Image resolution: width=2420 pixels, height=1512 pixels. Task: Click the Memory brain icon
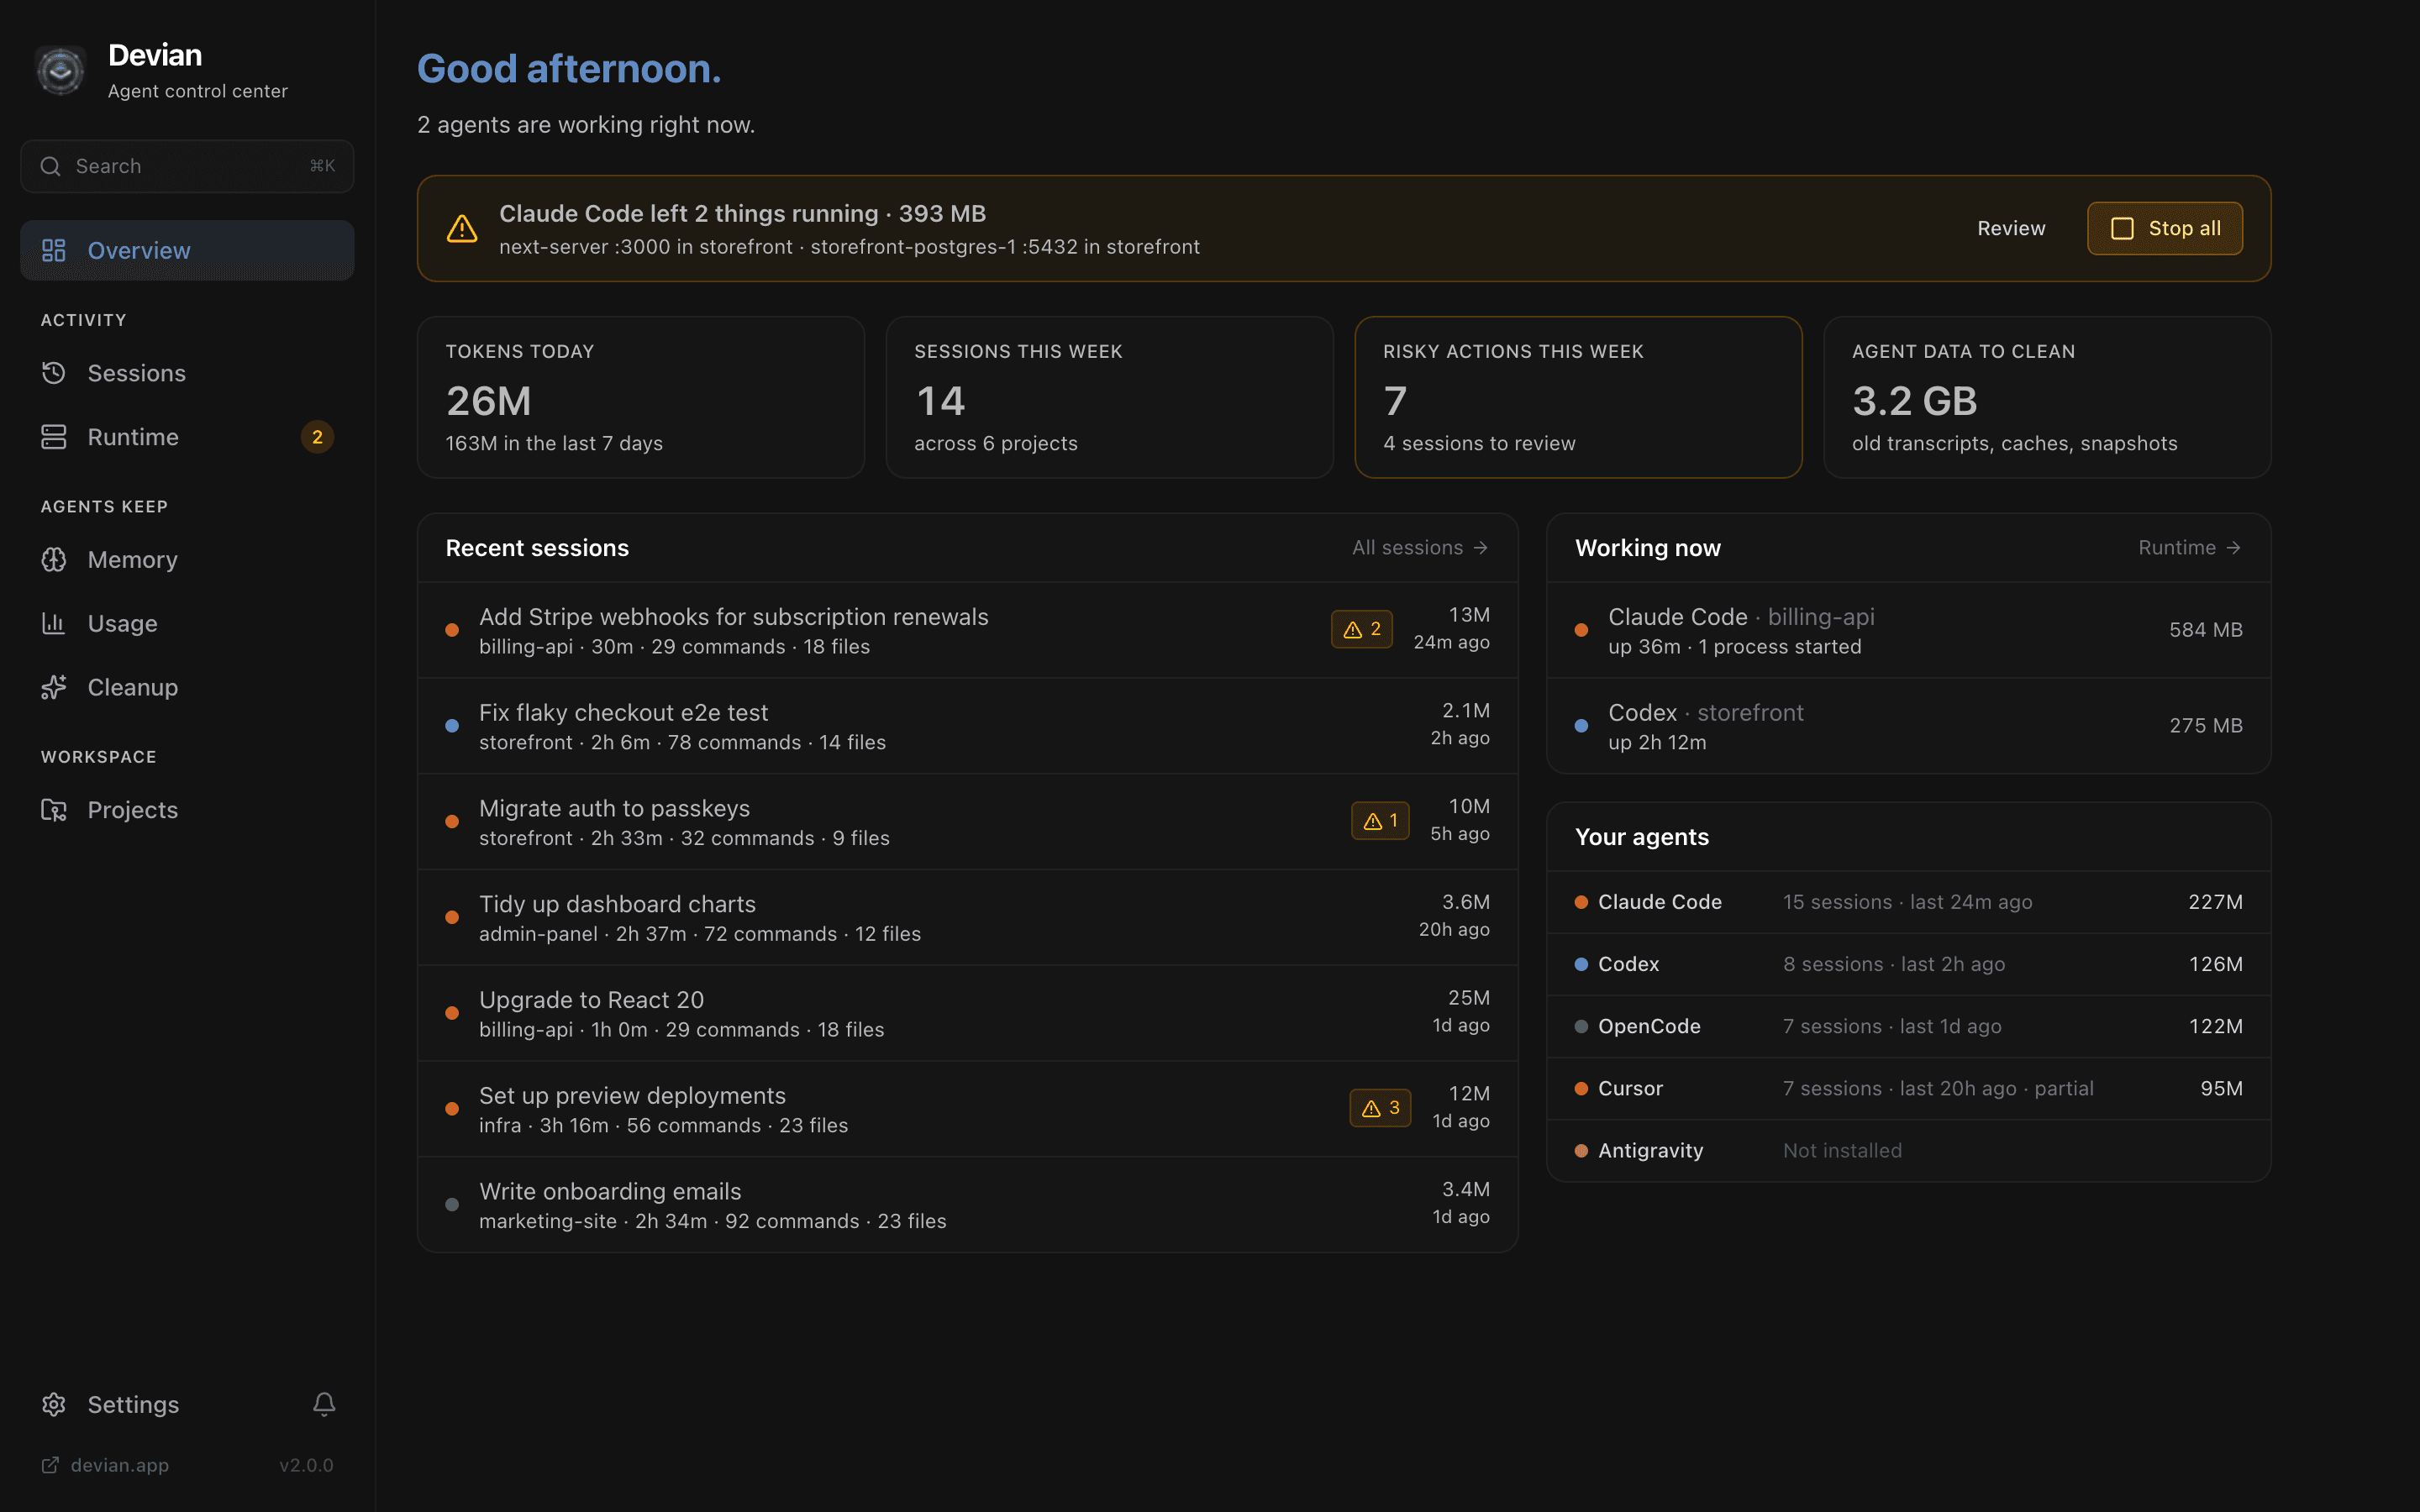pos(54,560)
